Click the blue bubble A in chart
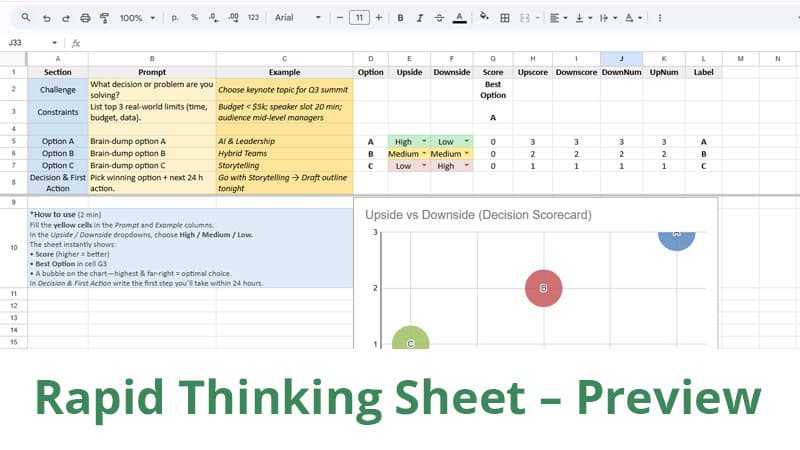This screenshot has width=800, height=450. pyautogui.click(x=677, y=240)
